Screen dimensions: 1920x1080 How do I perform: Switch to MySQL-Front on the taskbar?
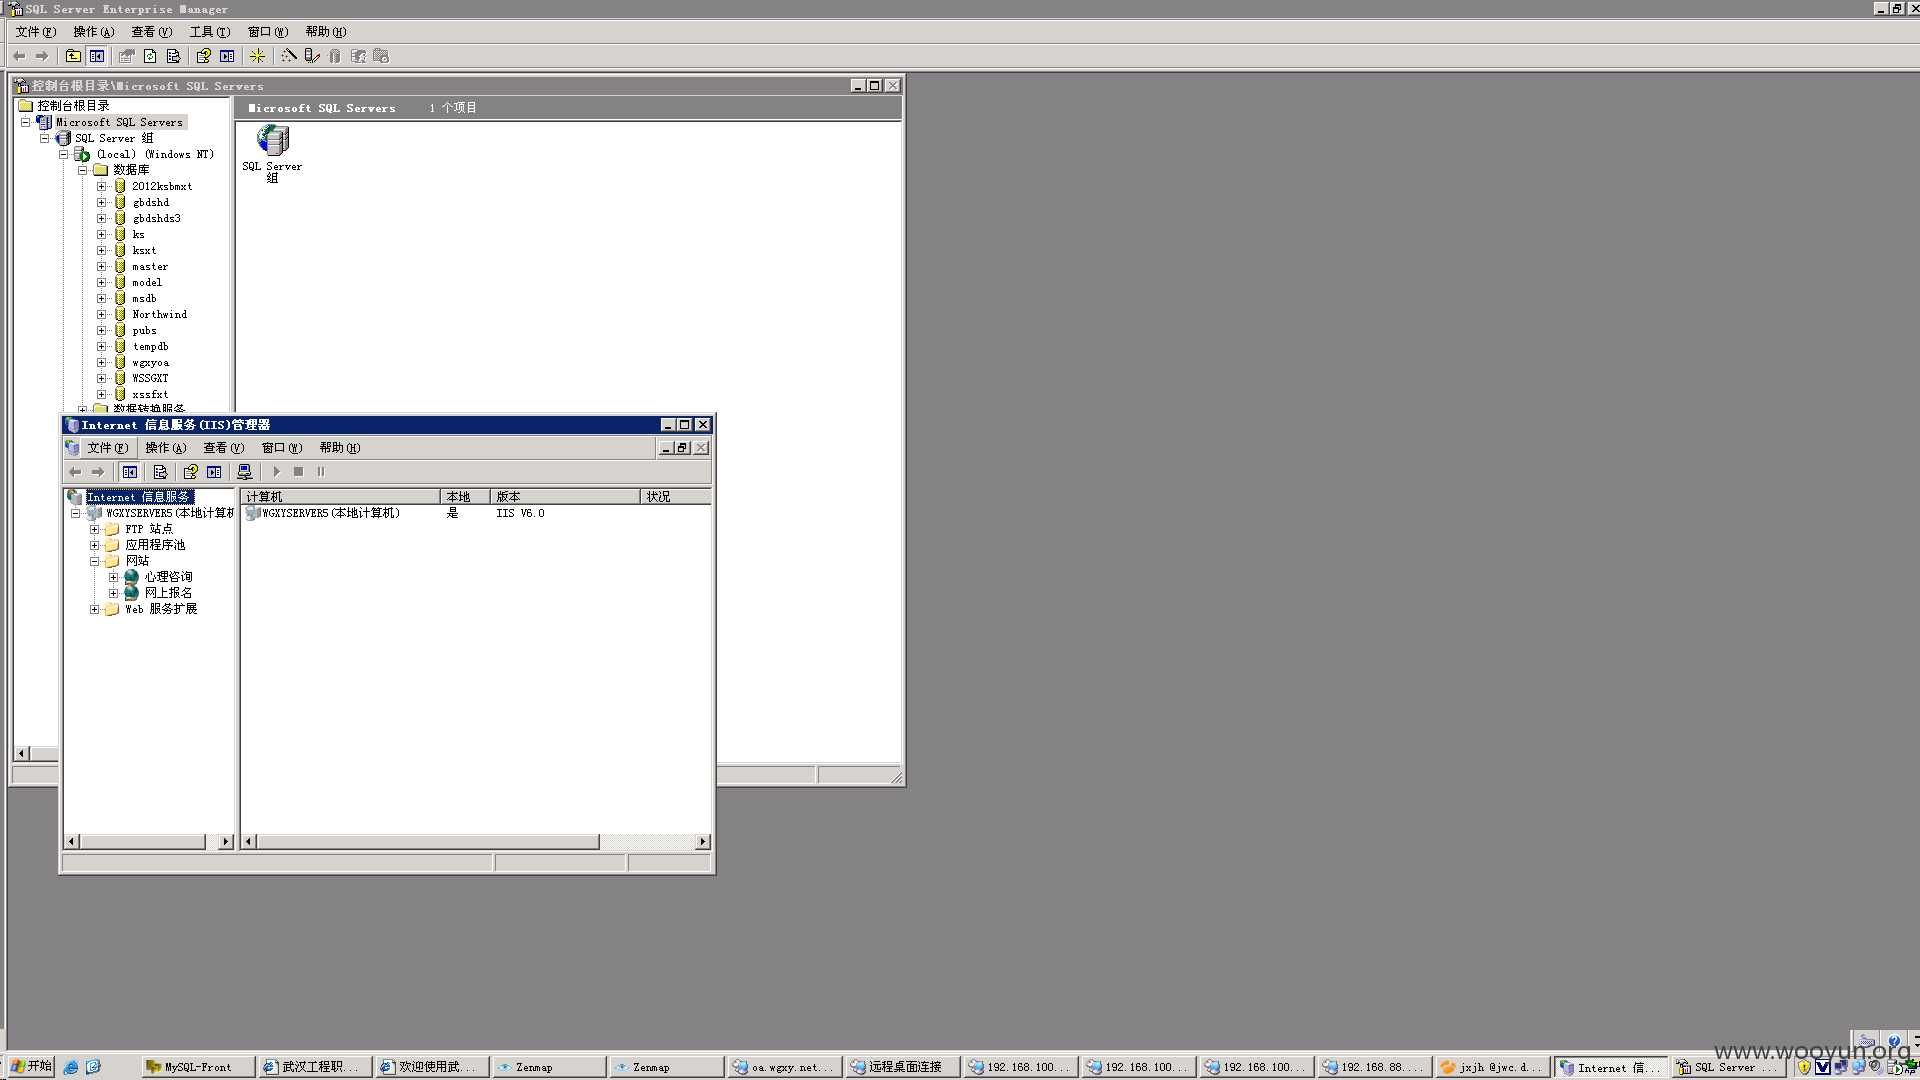[197, 1067]
